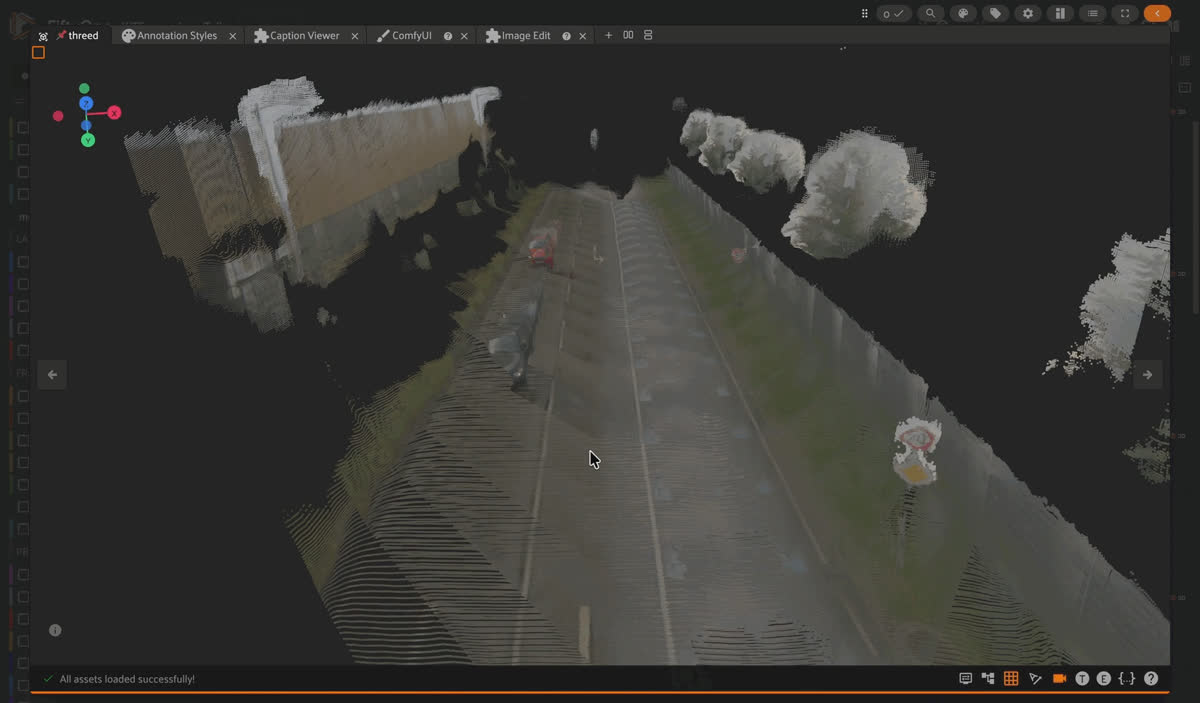Close the ComfyUI tab
The image size is (1200, 703).
[x=464, y=36]
